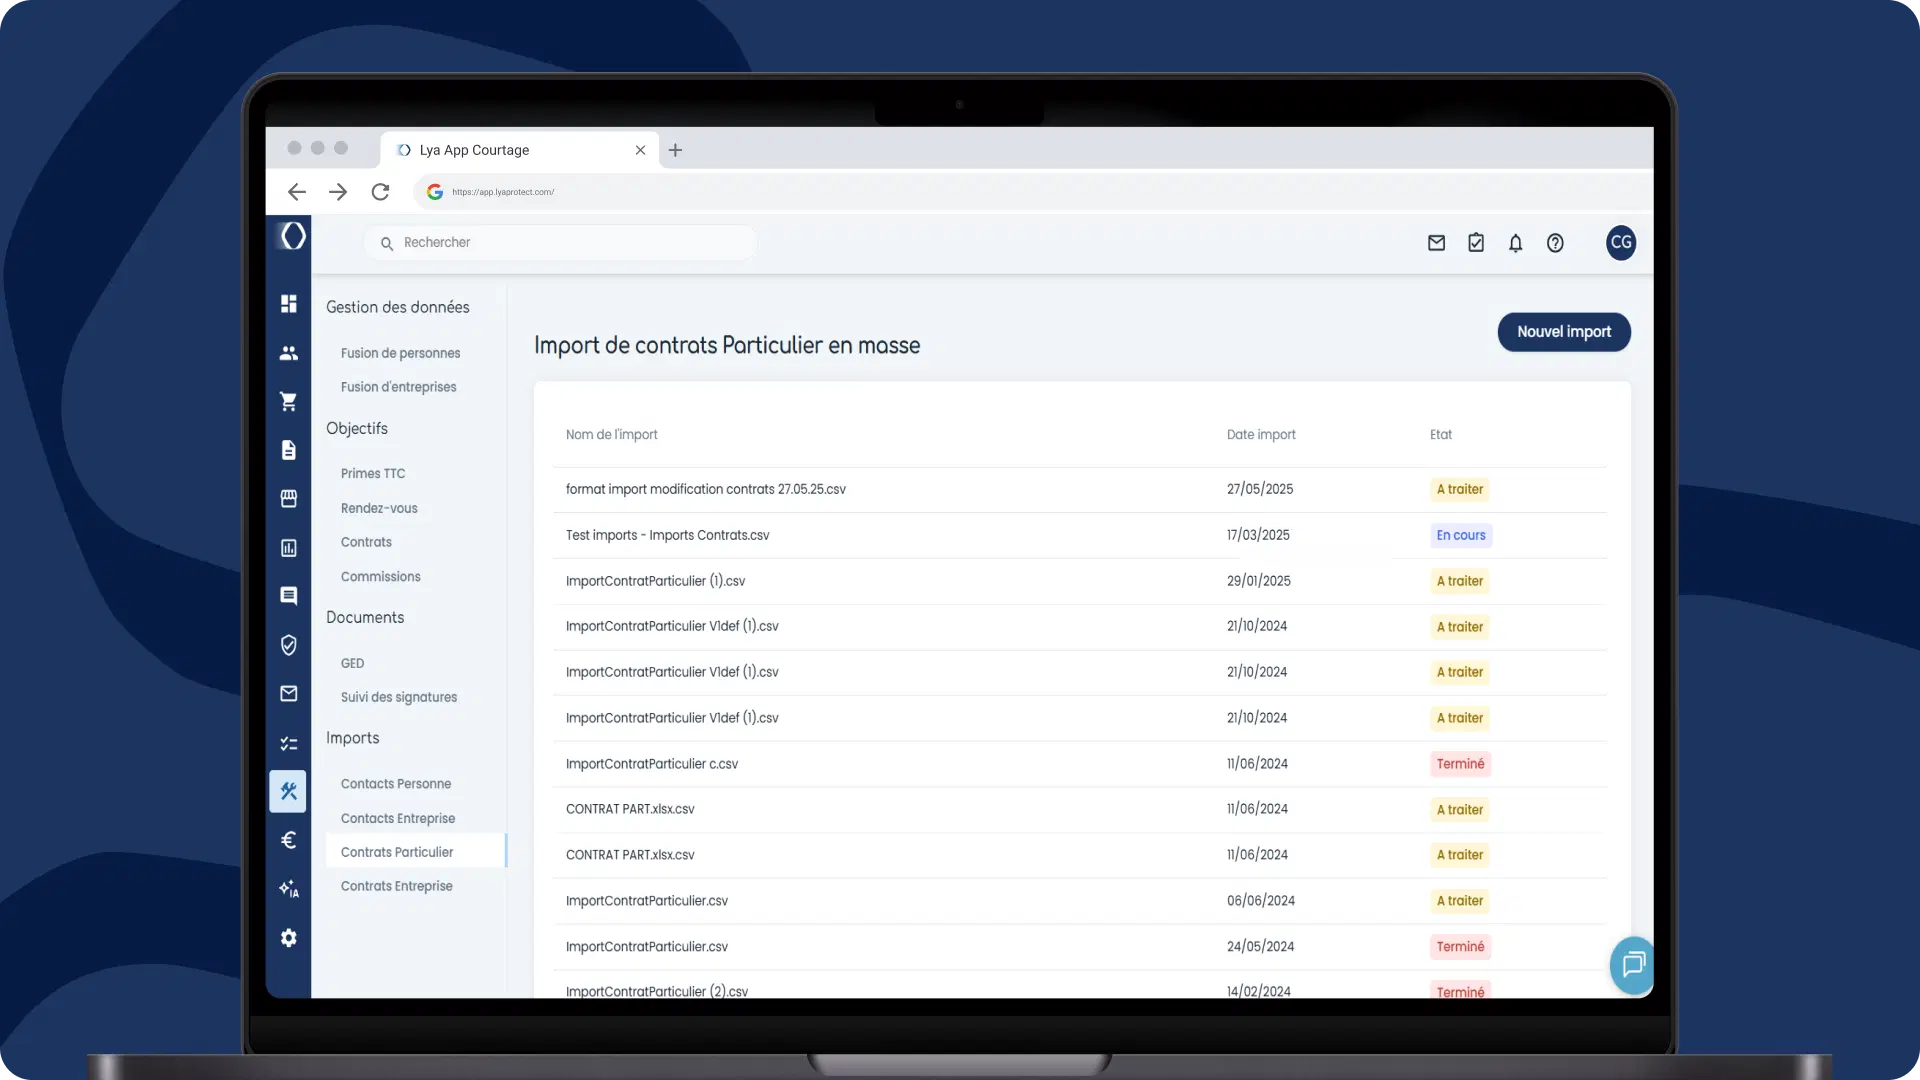This screenshot has height=1080, width=1920.
Task: Open 'ImportContratParticulier (1).csv' row
Action: click(1080, 581)
